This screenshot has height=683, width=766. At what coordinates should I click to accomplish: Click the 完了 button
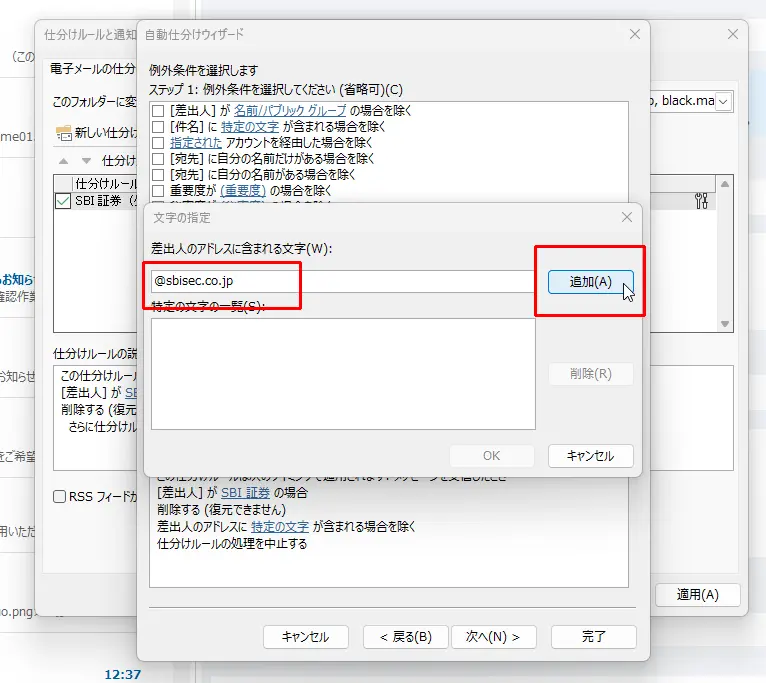coord(594,637)
